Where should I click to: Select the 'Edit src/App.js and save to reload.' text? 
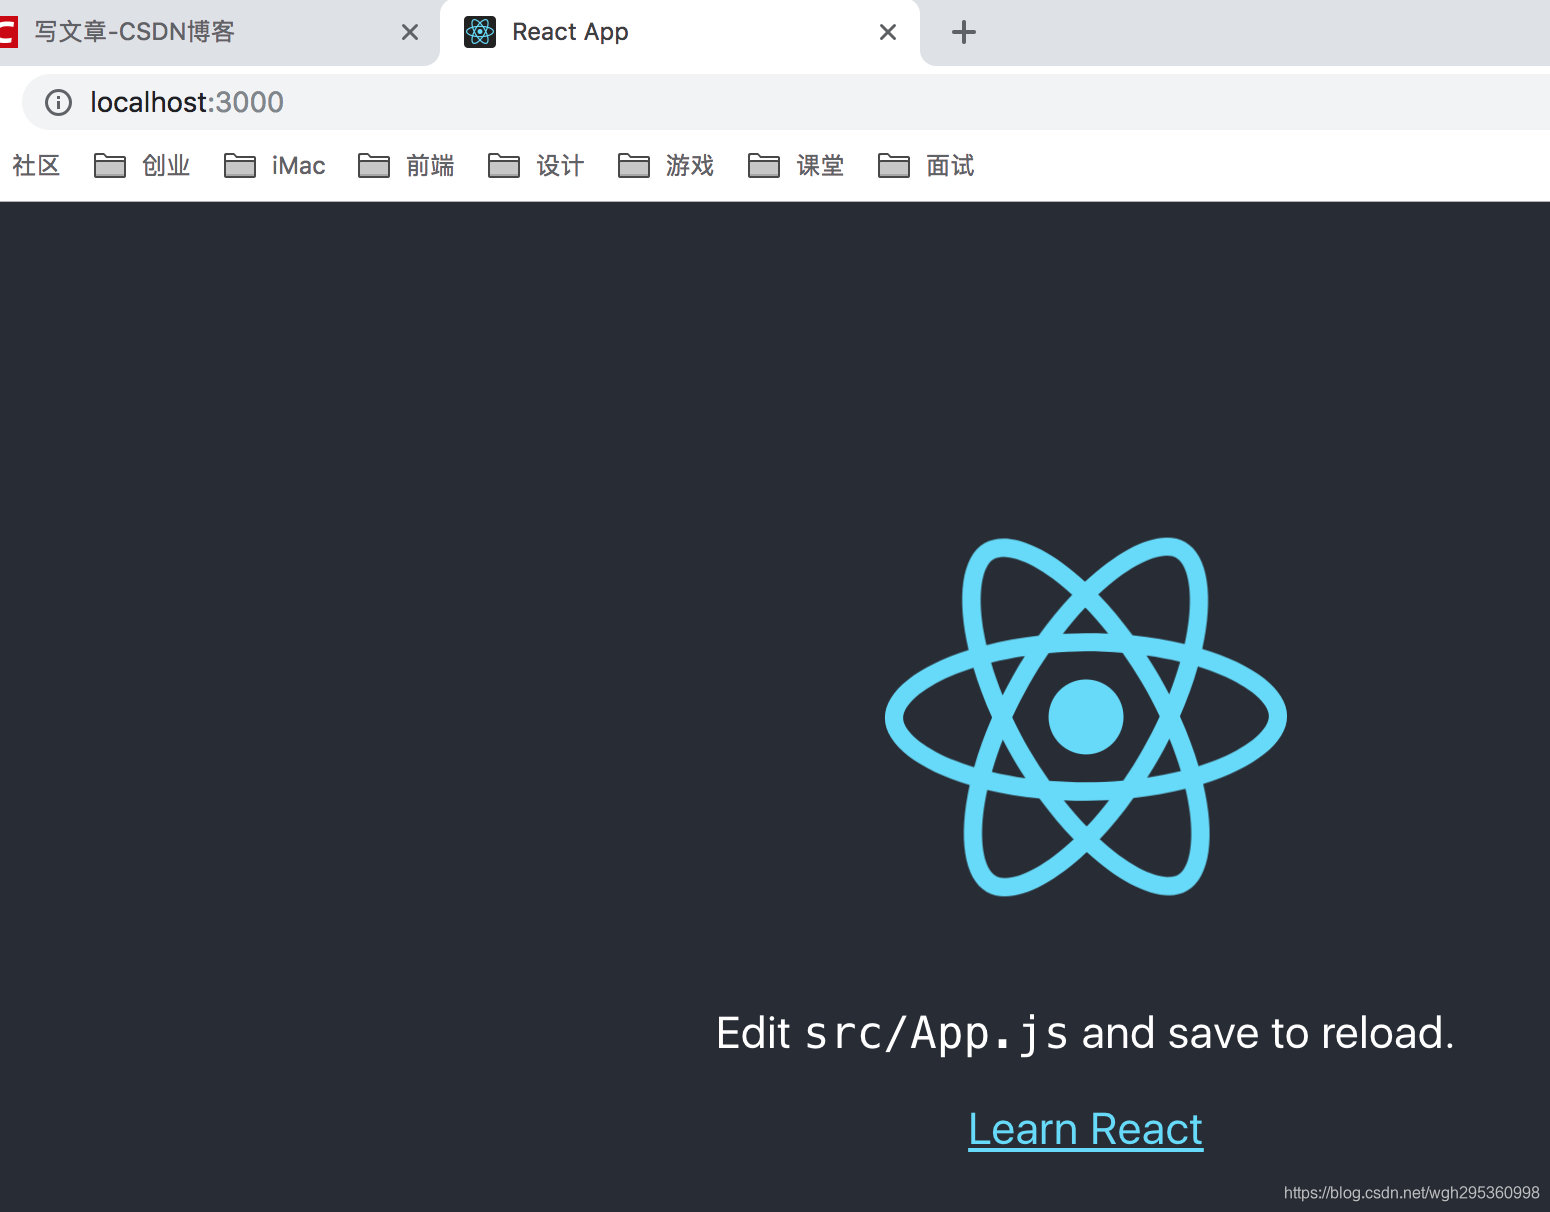click(x=1086, y=1033)
